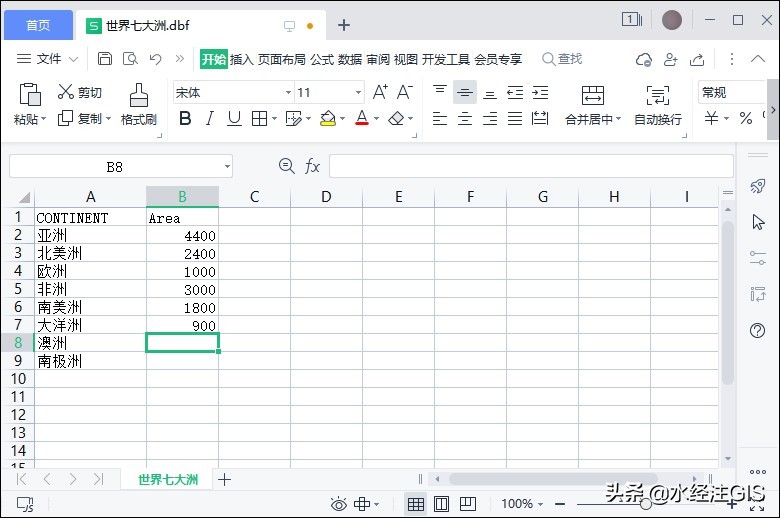Viewport: 780px width, 518px height.
Task: Open Print Preview icon
Action: click(130, 59)
